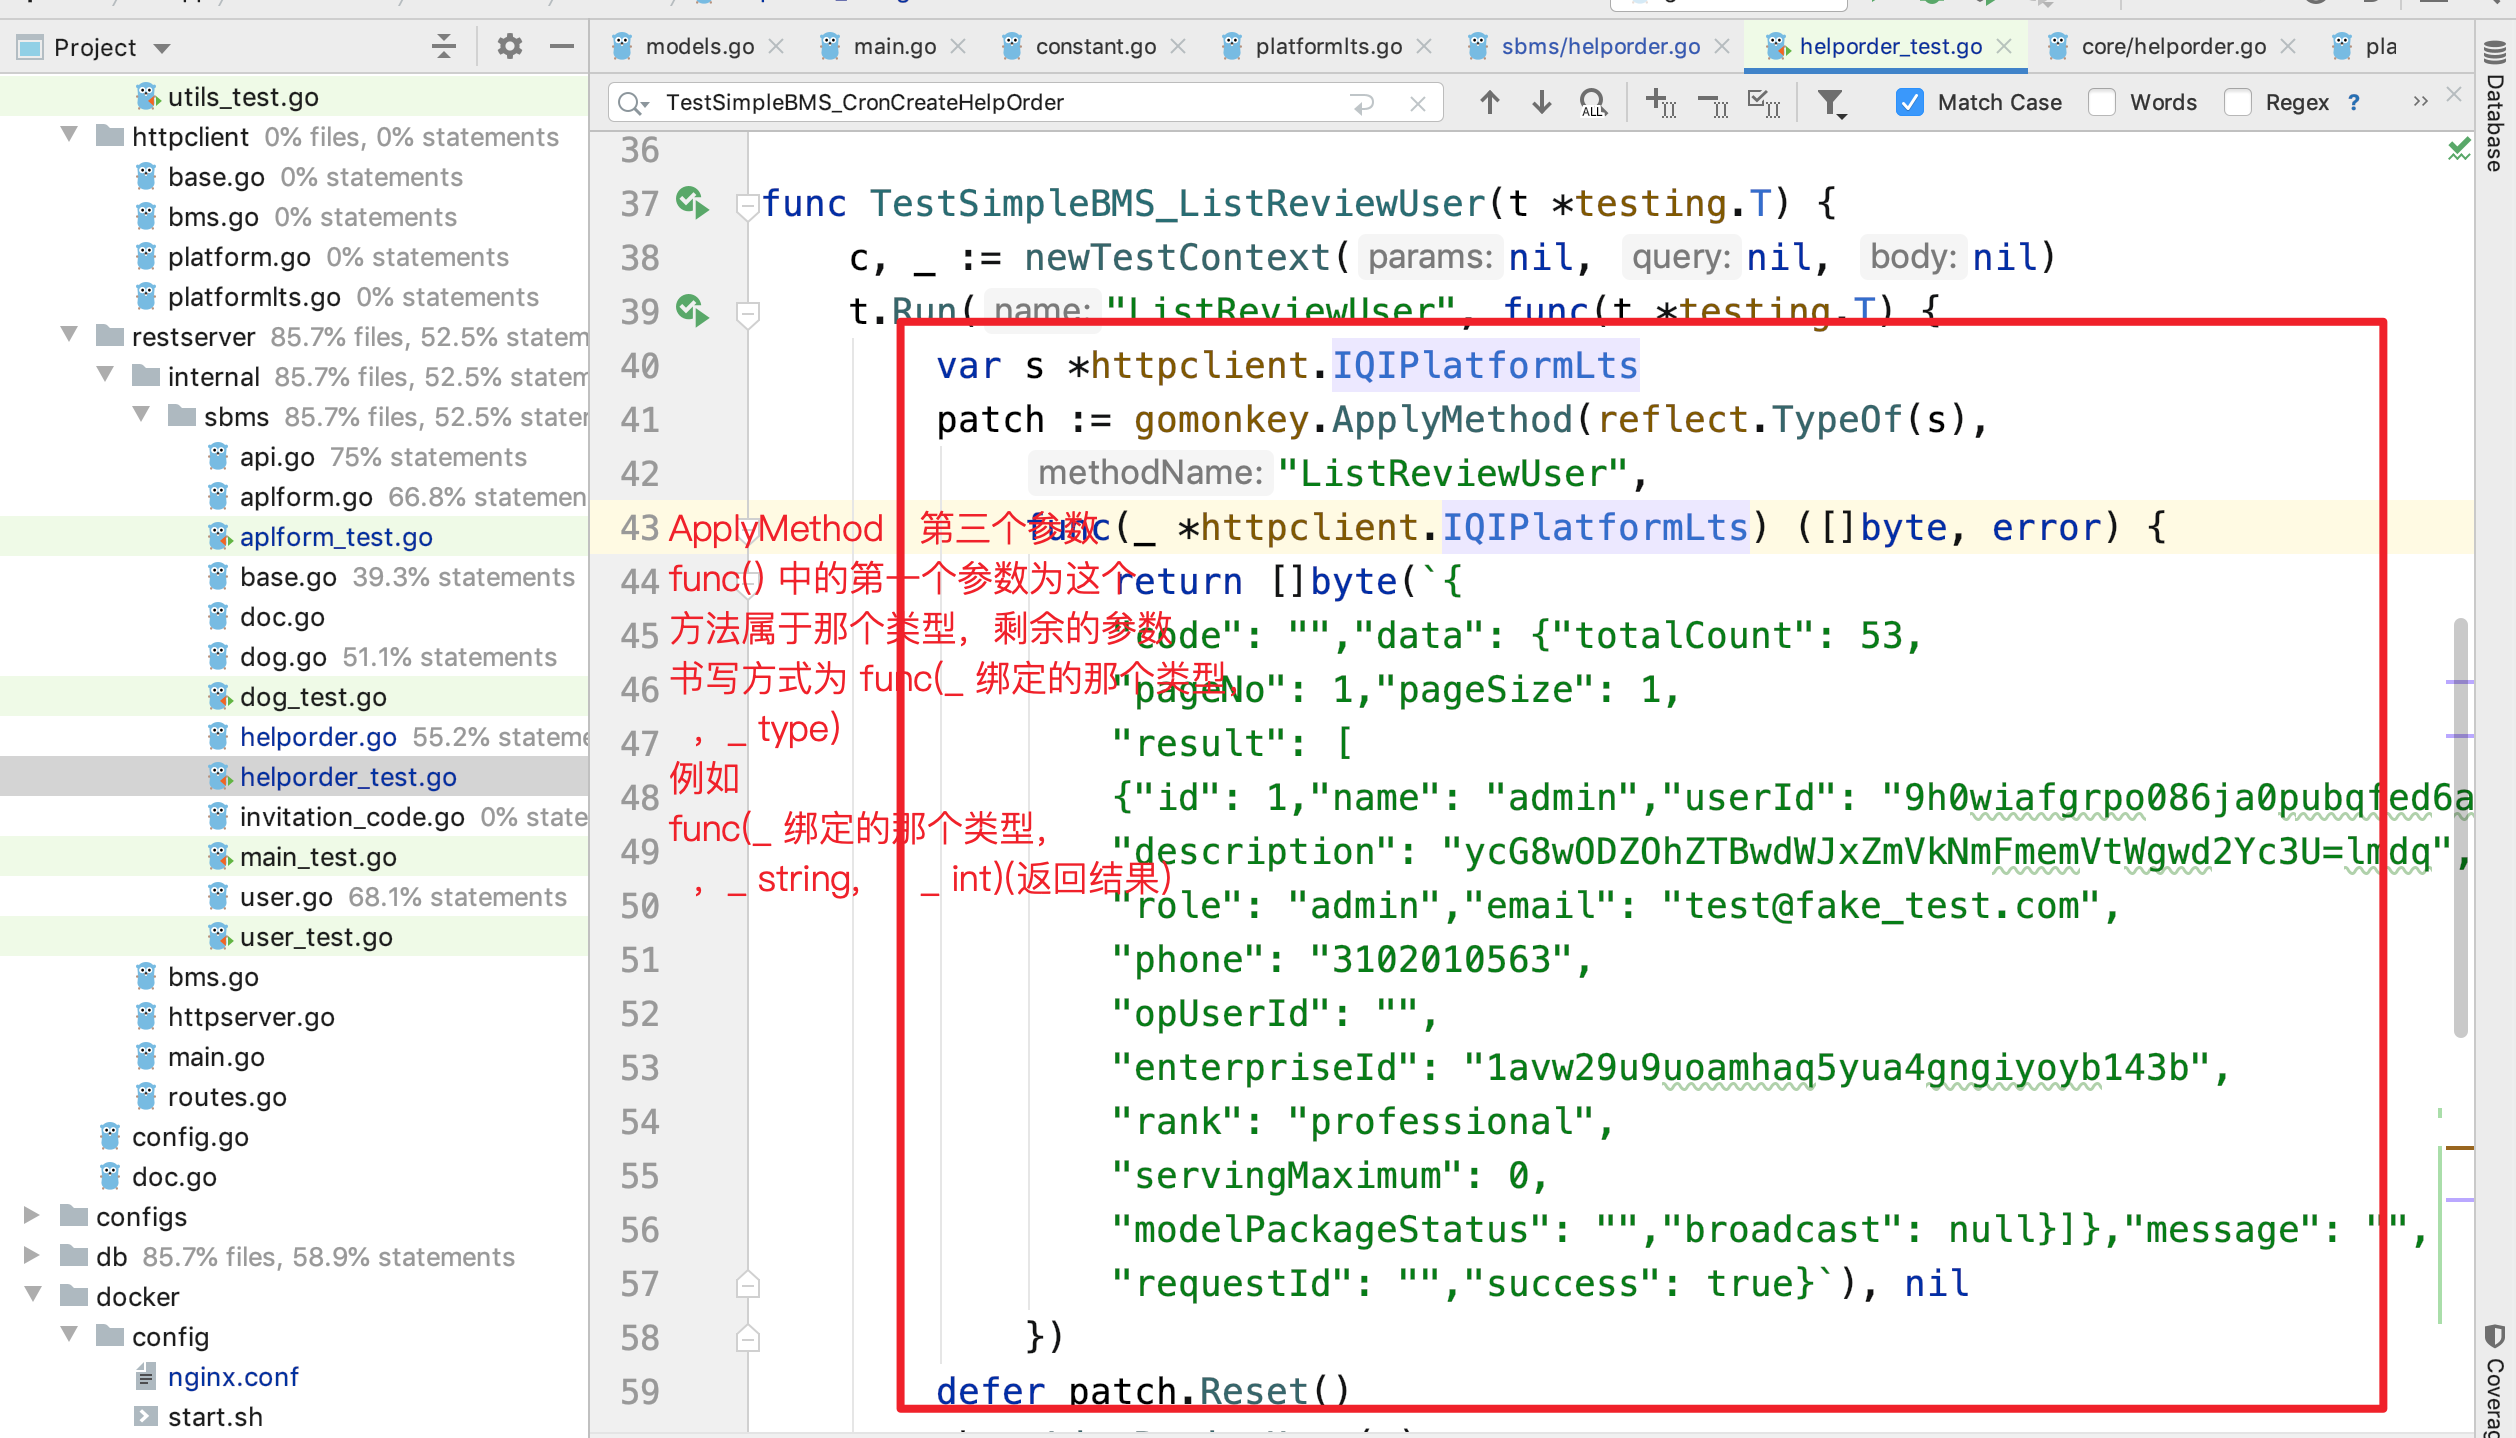2516x1438 pixels.
Task: Go to previous search occurrence arrow
Action: [1489, 102]
